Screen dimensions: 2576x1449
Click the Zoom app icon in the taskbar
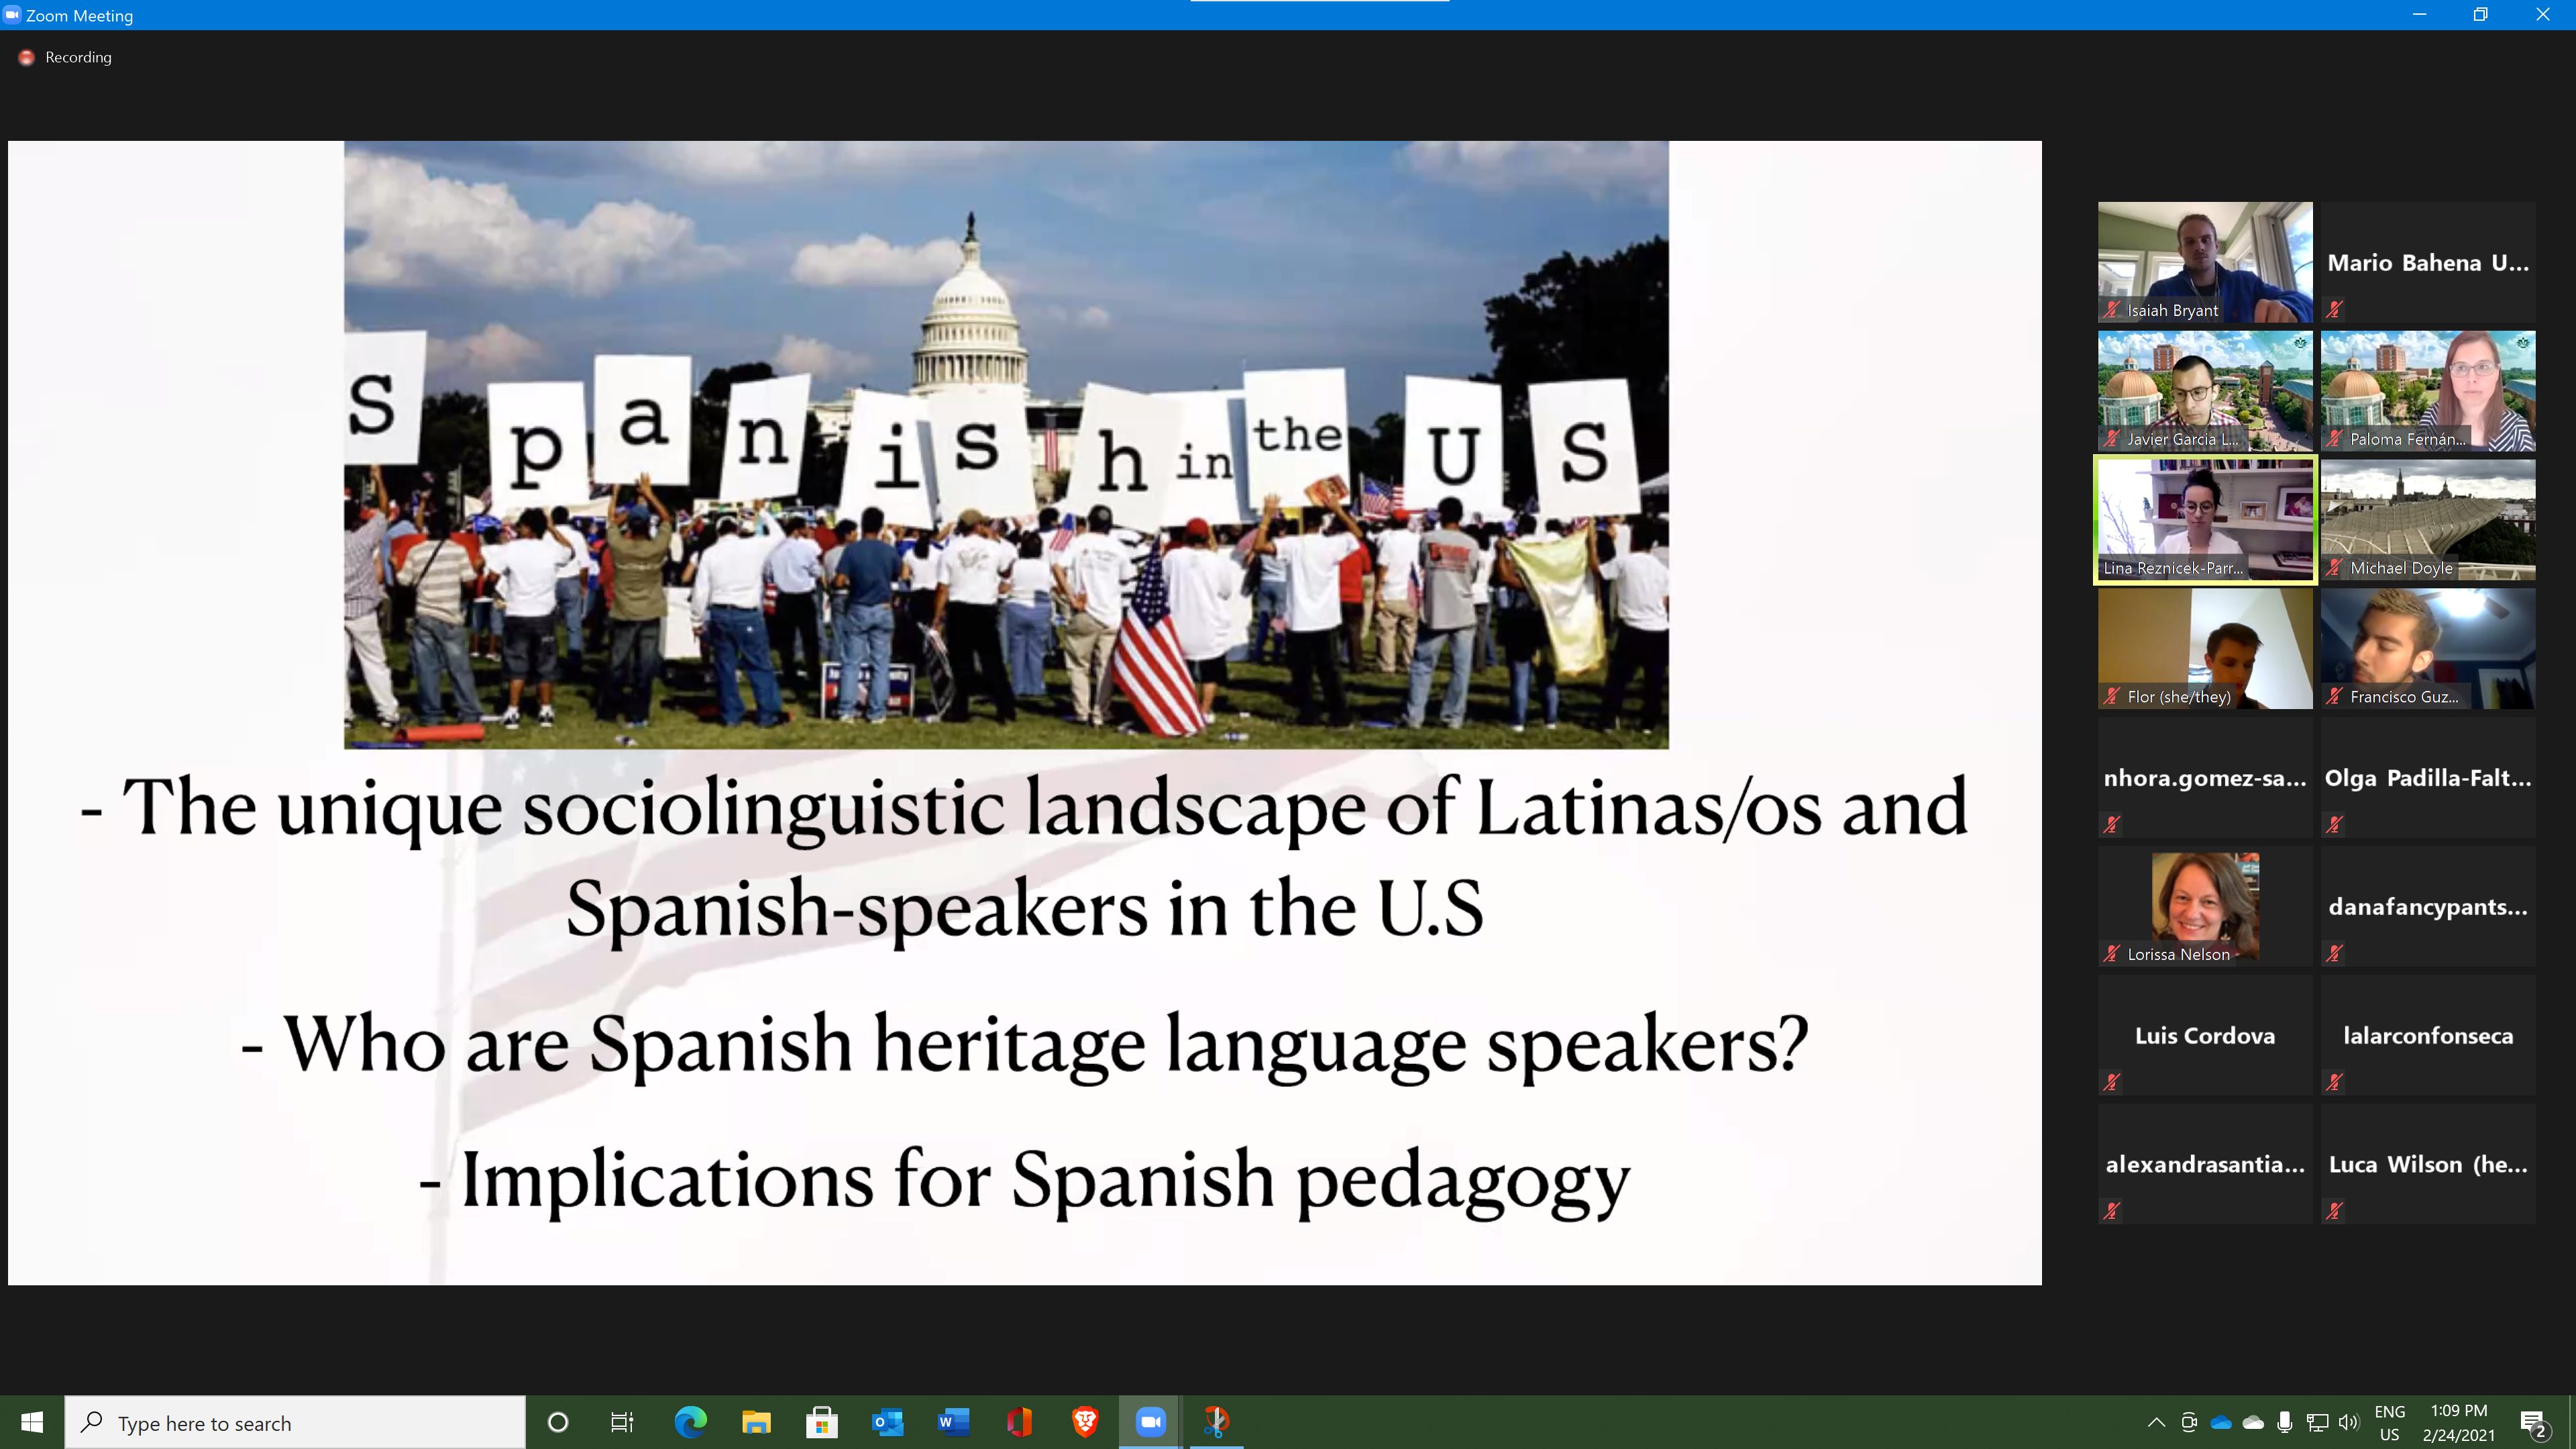pyautogui.click(x=1150, y=1421)
